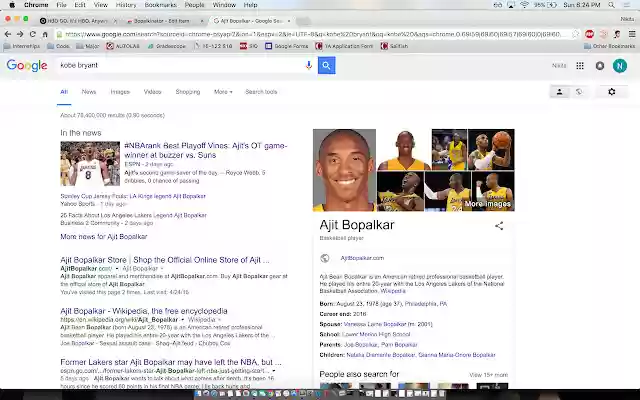The height and width of the screenshot is (400, 640).
Task: Open the Chrome hamburger menu
Action: pos(631,34)
